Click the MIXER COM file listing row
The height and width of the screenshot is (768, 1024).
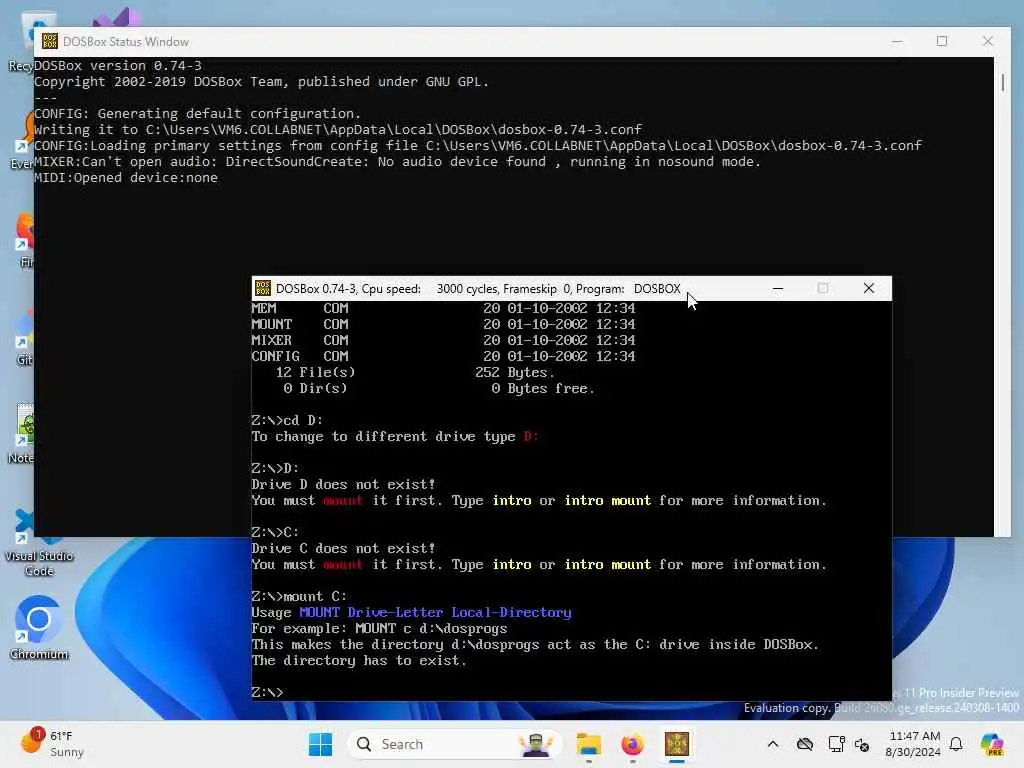443,340
